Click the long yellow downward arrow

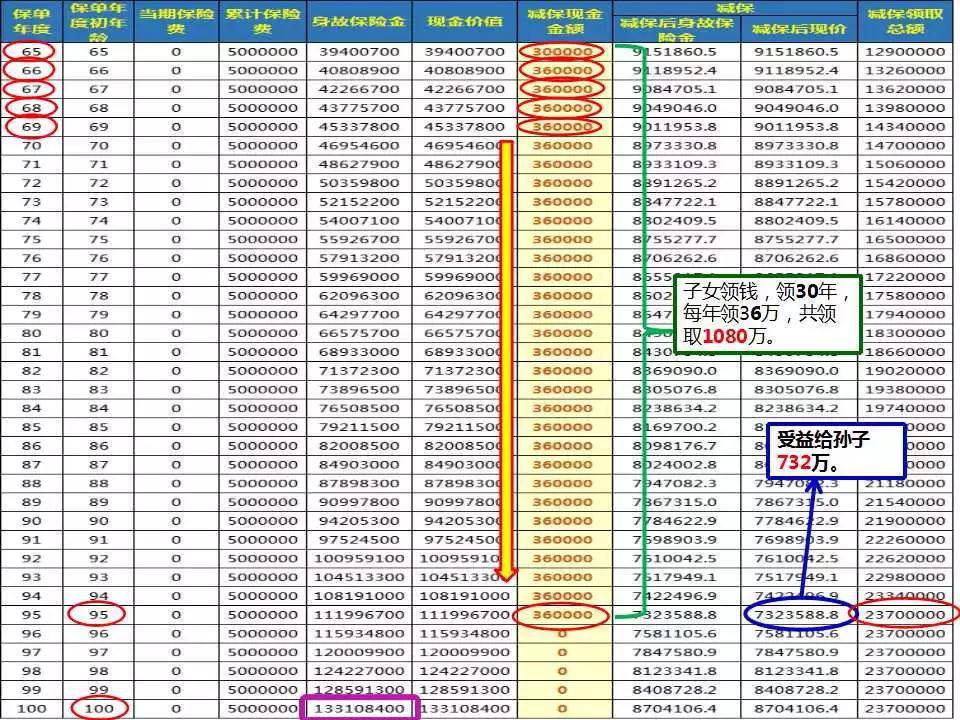(x=507, y=360)
